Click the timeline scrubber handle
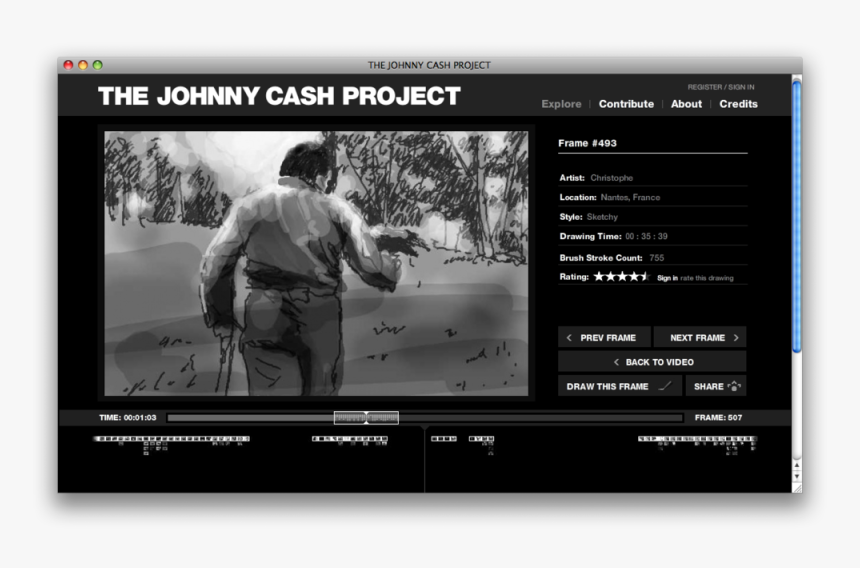 point(366,418)
